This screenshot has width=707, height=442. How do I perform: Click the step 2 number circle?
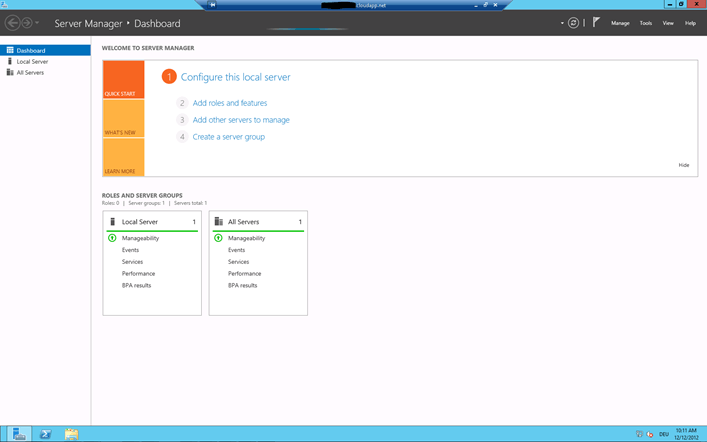tap(182, 103)
